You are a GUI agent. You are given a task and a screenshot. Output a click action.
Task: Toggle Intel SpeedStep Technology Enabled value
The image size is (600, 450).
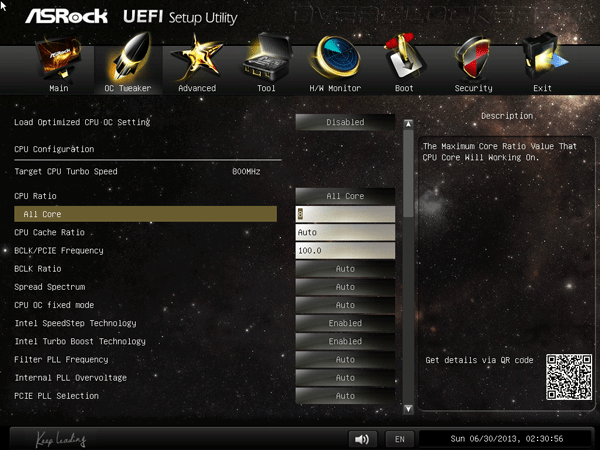pos(345,323)
